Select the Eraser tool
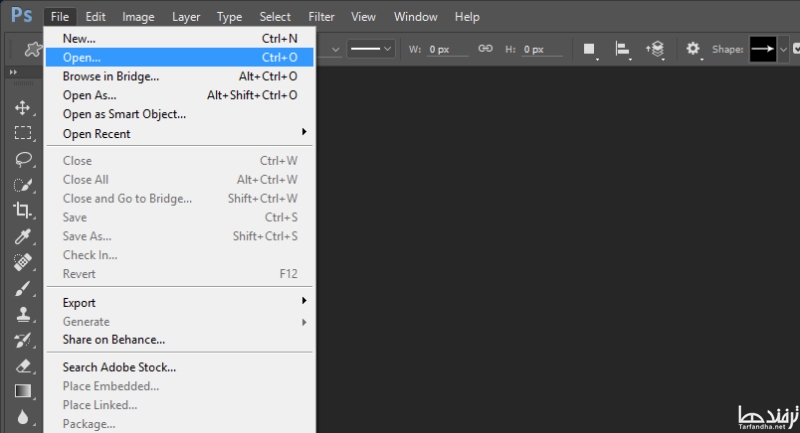This screenshot has width=800, height=433. pyautogui.click(x=22, y=366)
